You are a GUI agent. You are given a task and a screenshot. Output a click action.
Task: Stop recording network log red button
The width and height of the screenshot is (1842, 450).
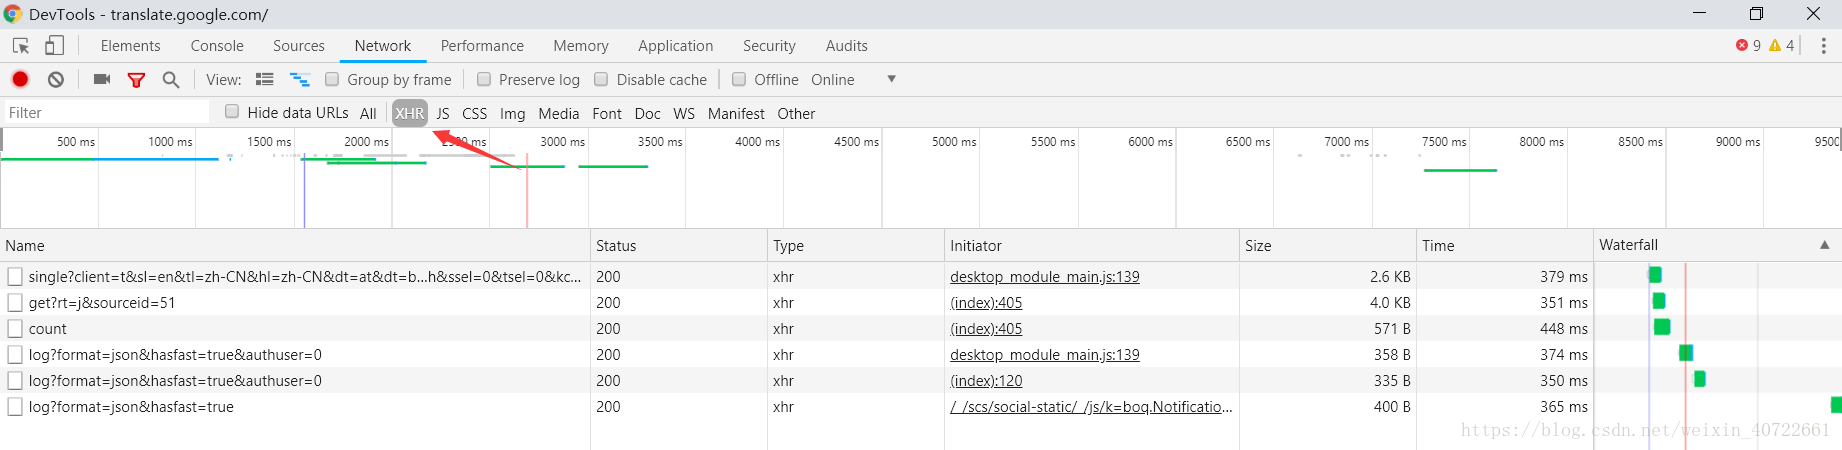pos(20,79)
